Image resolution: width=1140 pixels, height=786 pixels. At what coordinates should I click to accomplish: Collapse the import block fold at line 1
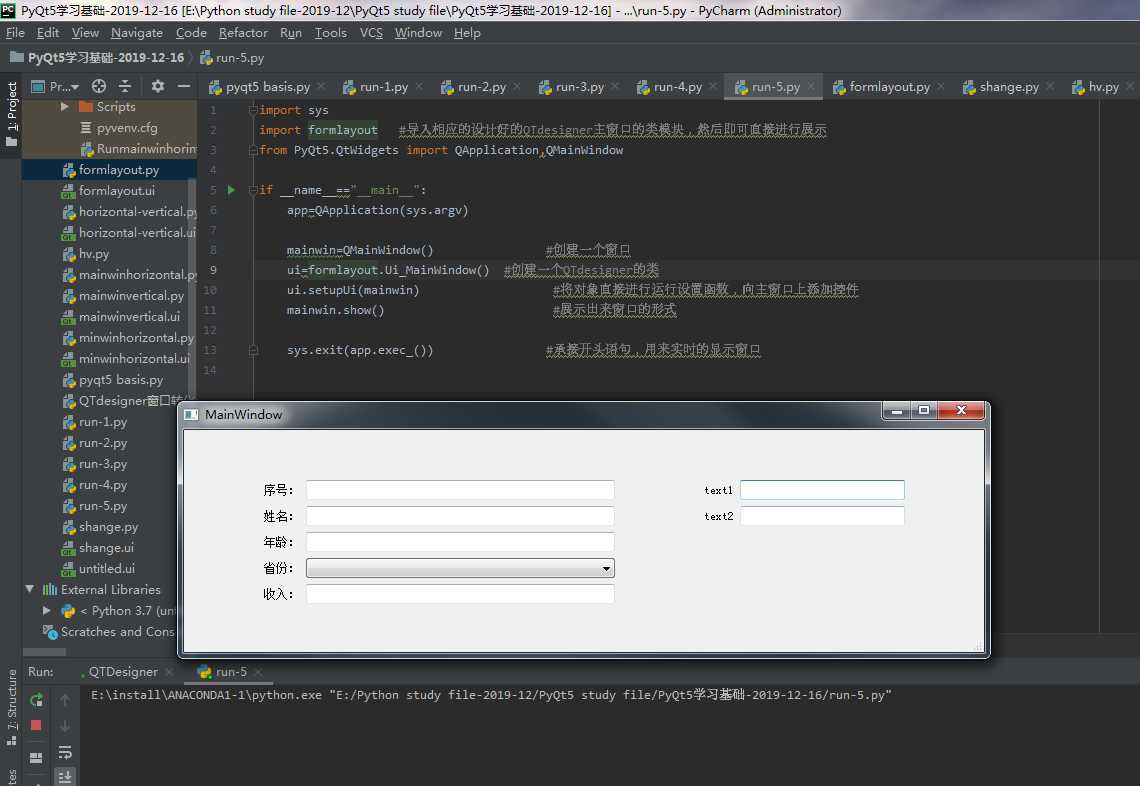(253, 110)
